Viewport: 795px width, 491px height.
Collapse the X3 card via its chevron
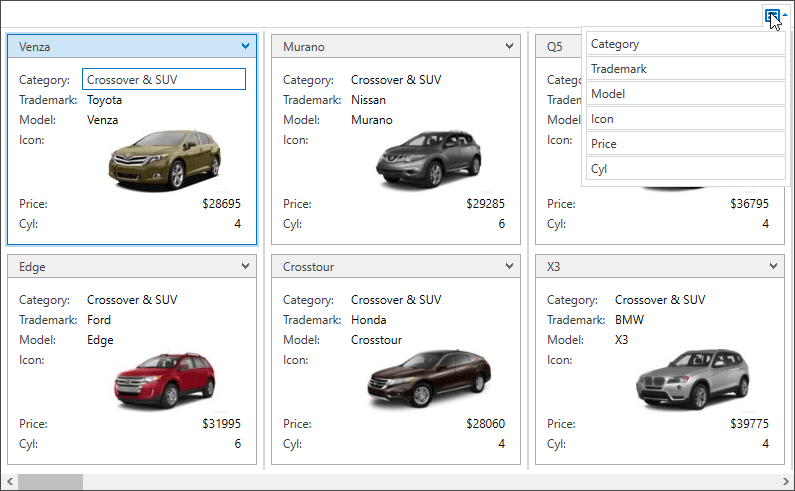pyautogui.click(x=773, y=266)
